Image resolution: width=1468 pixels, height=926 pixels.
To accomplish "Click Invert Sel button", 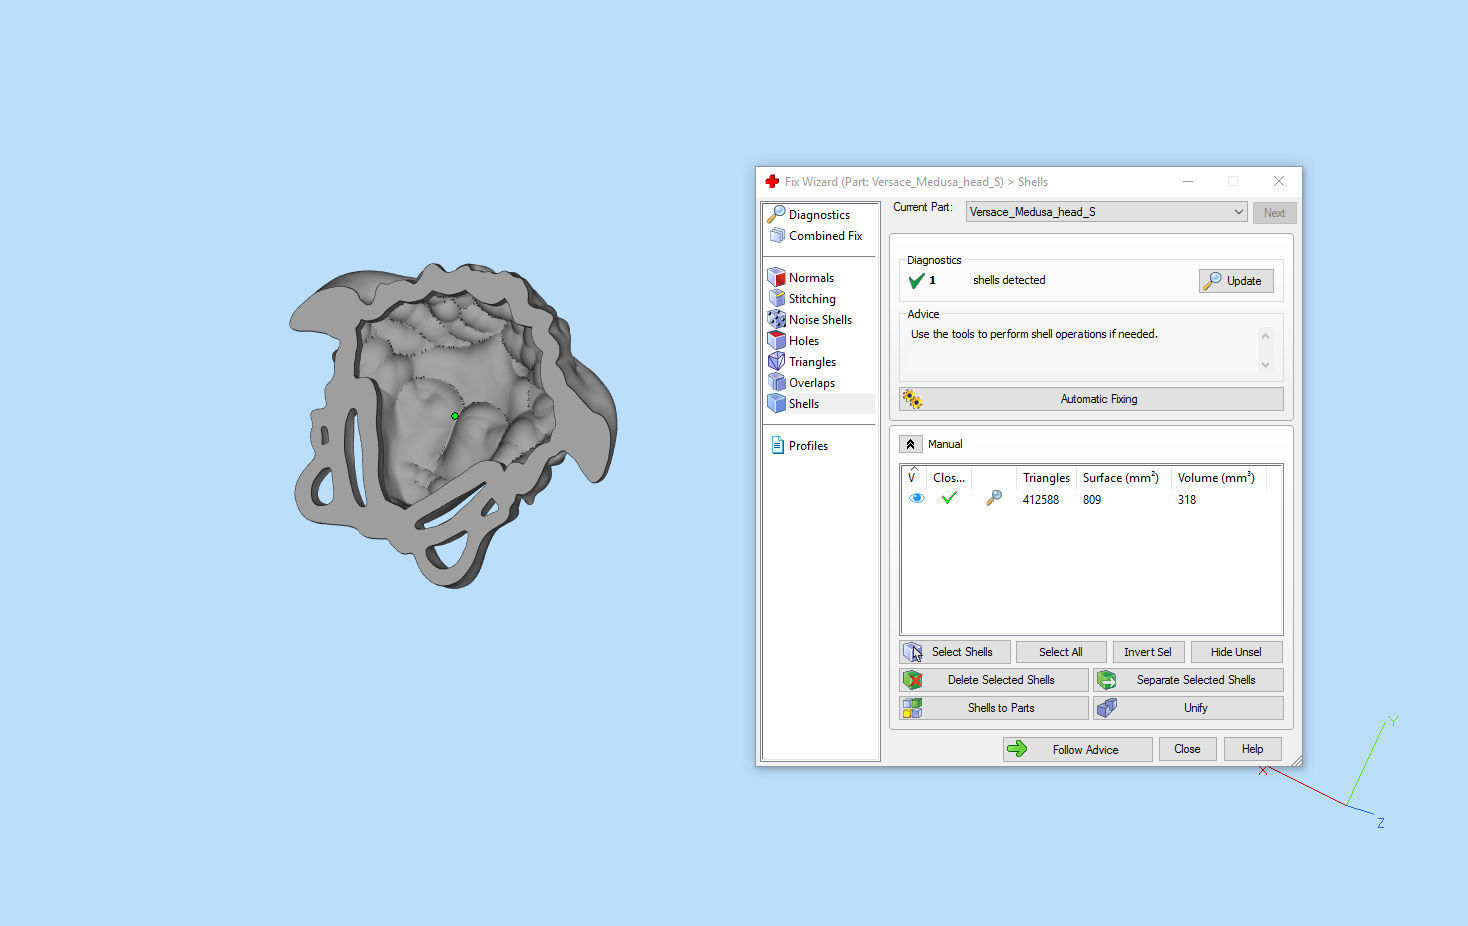I will point(1148,652).
